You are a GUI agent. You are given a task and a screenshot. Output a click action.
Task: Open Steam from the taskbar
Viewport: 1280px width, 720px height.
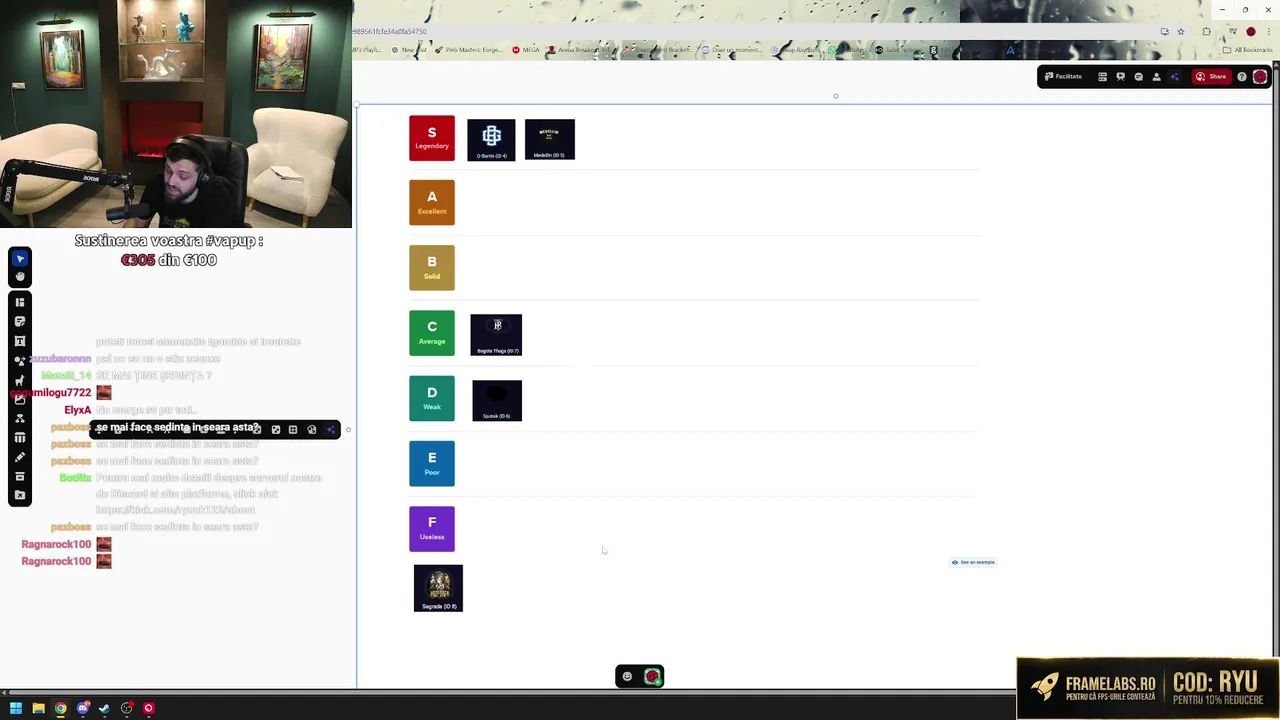click(x=104, y=708)
